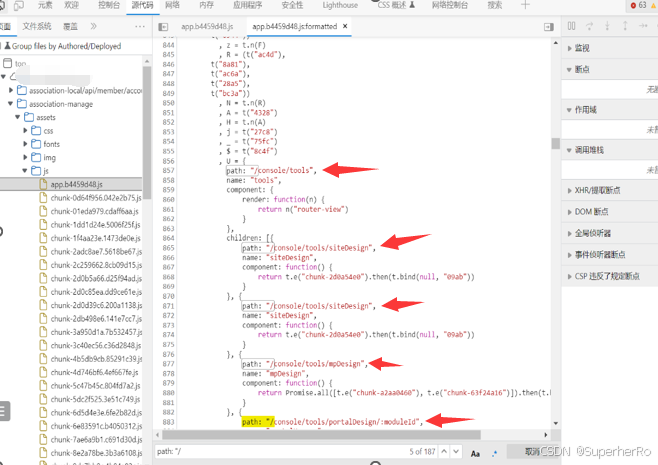Viewport: 658px width, 465px height.
Task: Open the navigator three-dot options menu
Action: tap(140, 26)
